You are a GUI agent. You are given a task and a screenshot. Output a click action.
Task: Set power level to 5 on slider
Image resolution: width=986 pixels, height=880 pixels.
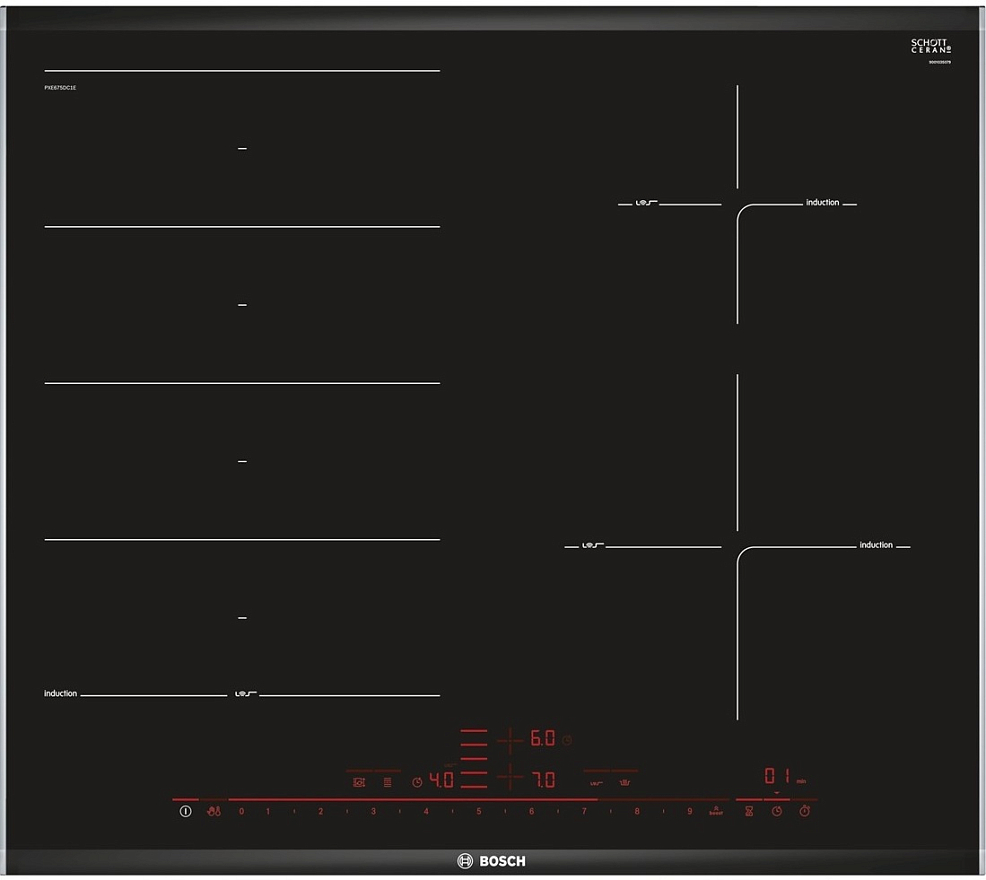coord(478,812)
